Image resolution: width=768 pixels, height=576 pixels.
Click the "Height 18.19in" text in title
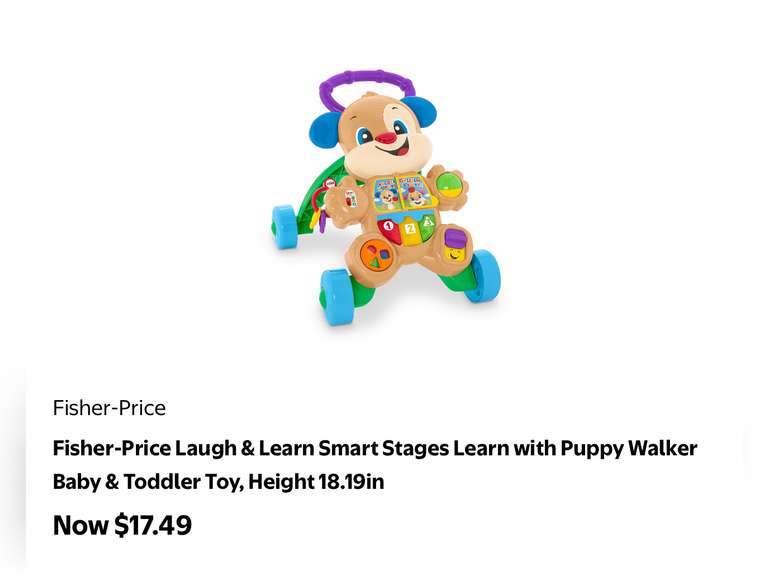point(316,481)
